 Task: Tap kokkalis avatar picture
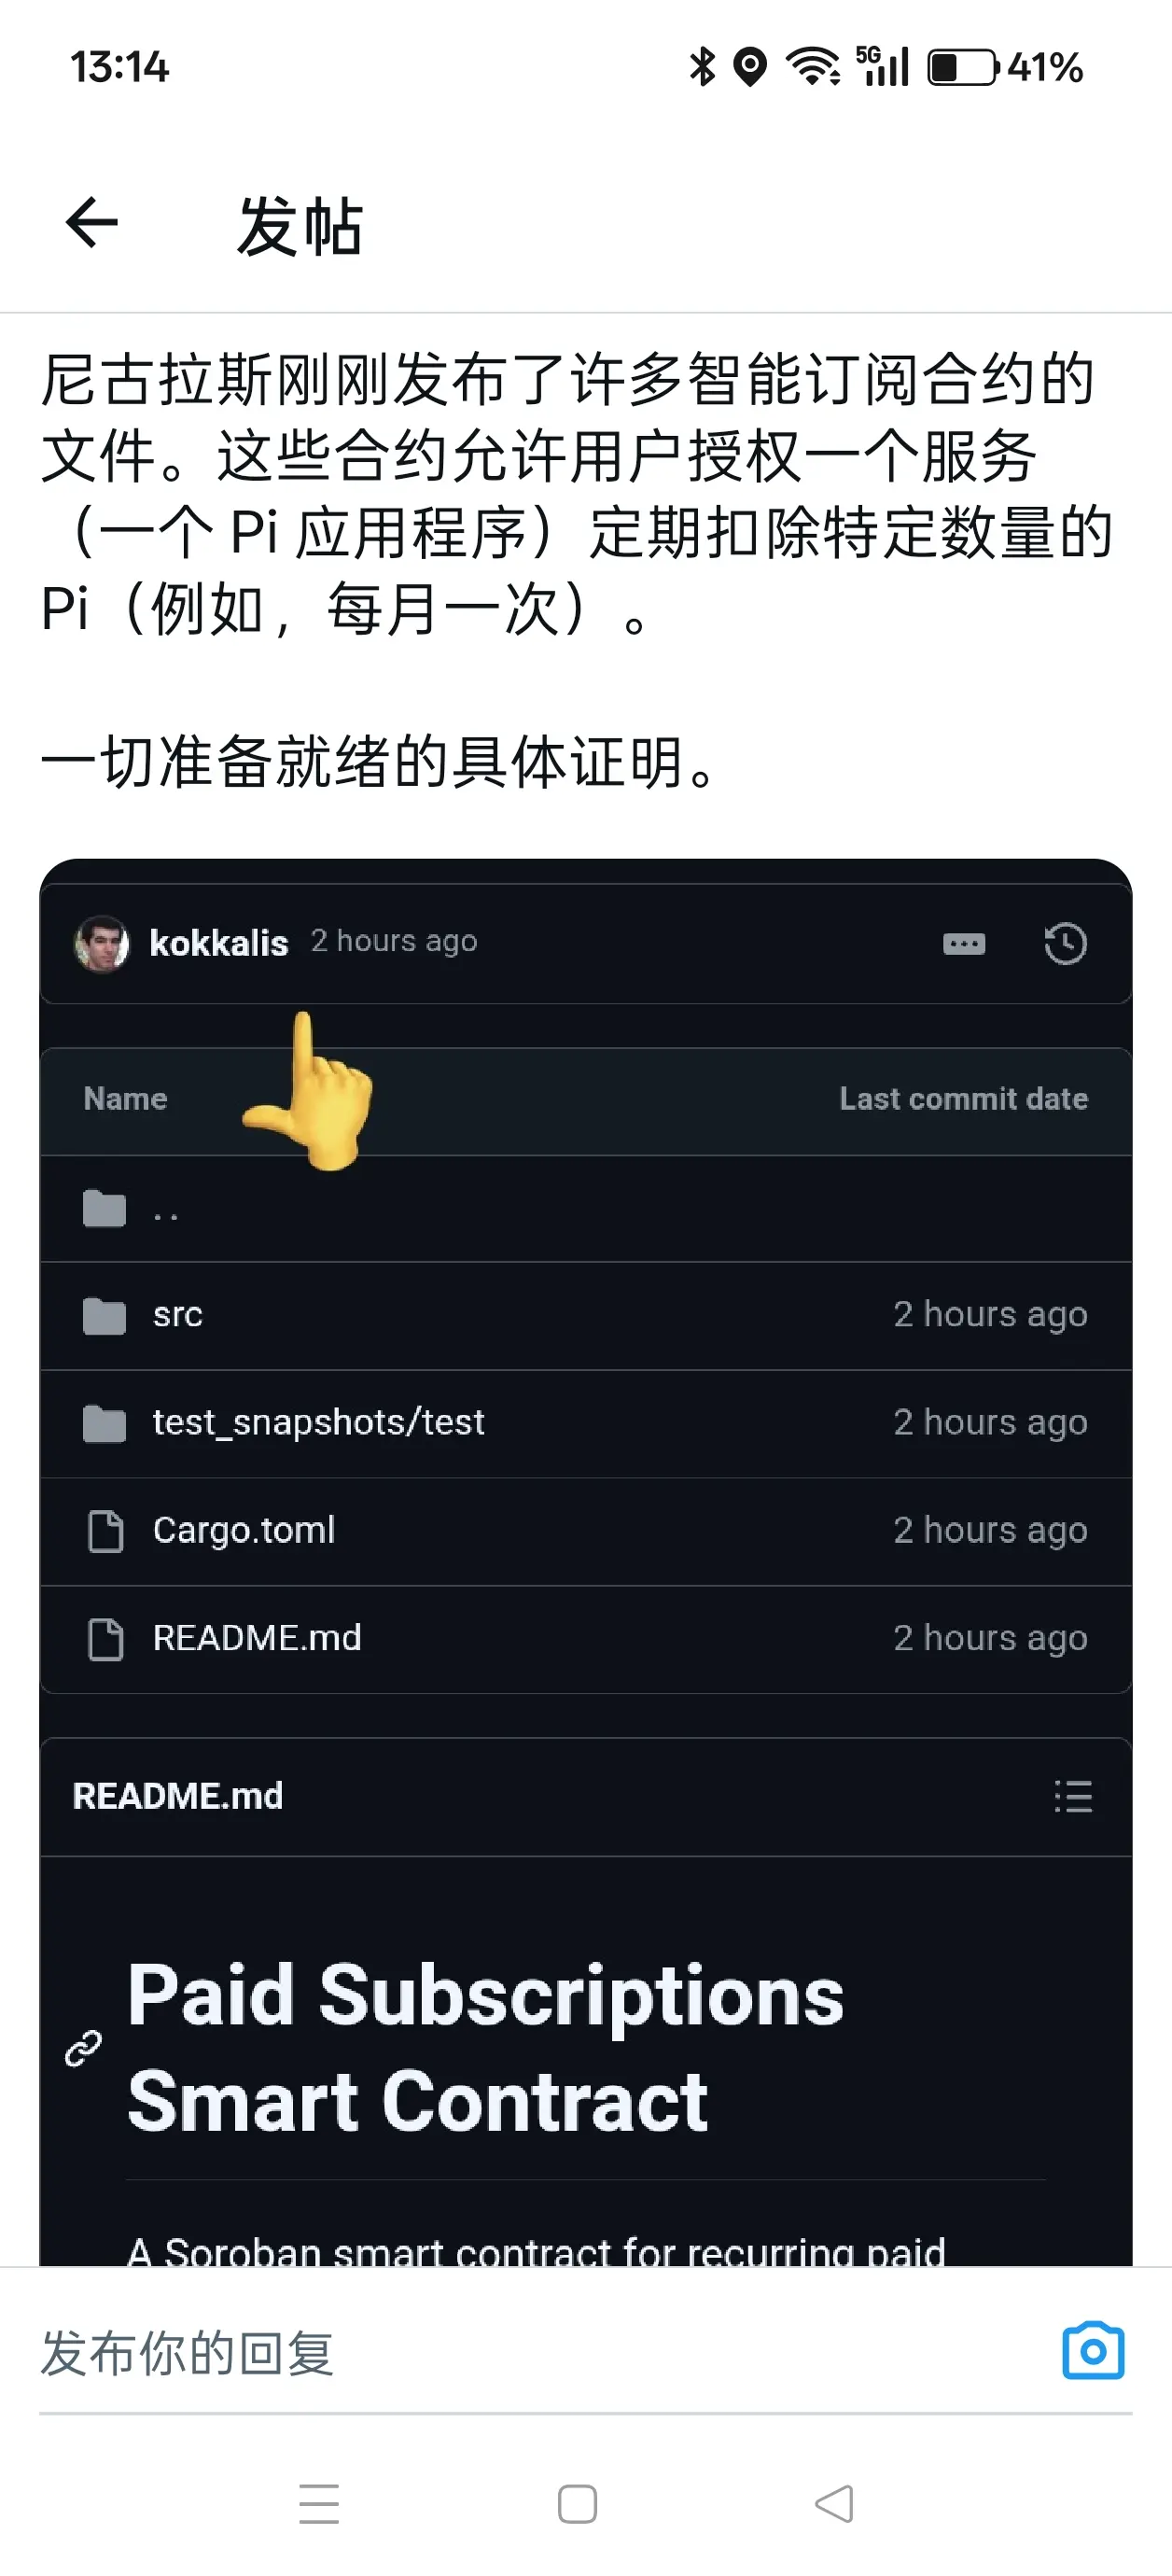click(101, 943)
